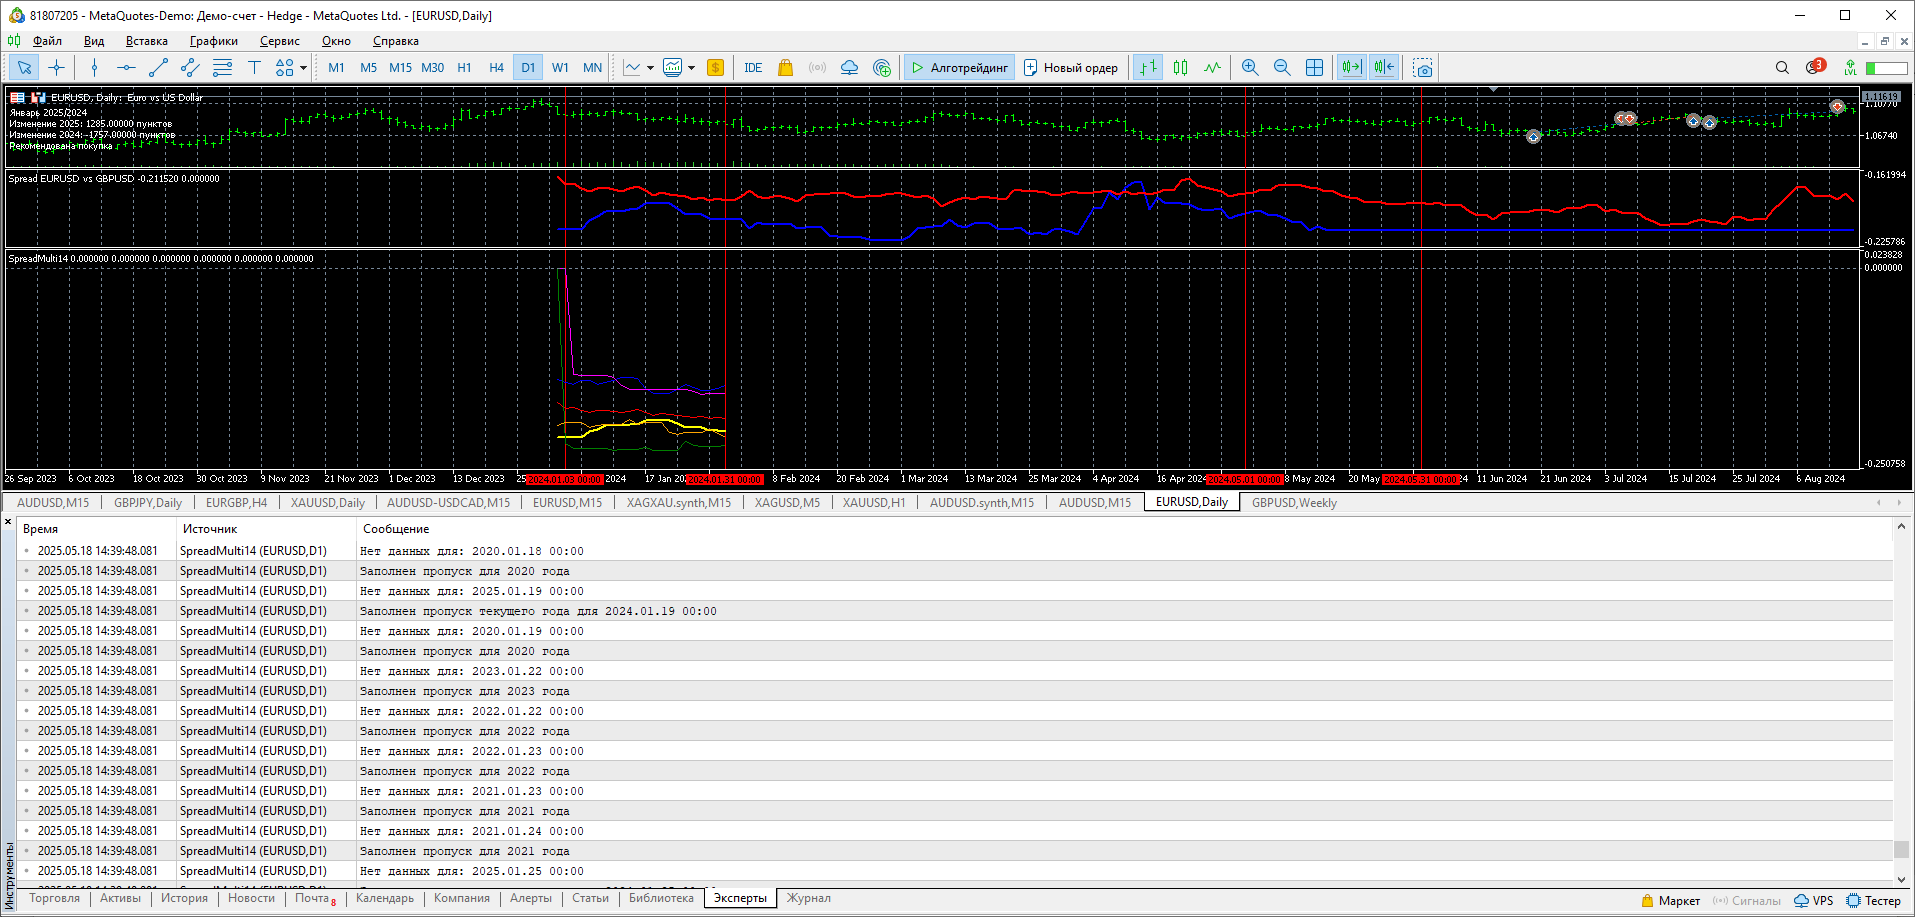Take a chart screenshot with camera icon
Viewport: 1915px width, 917px height.
[x=1423, y=68]
